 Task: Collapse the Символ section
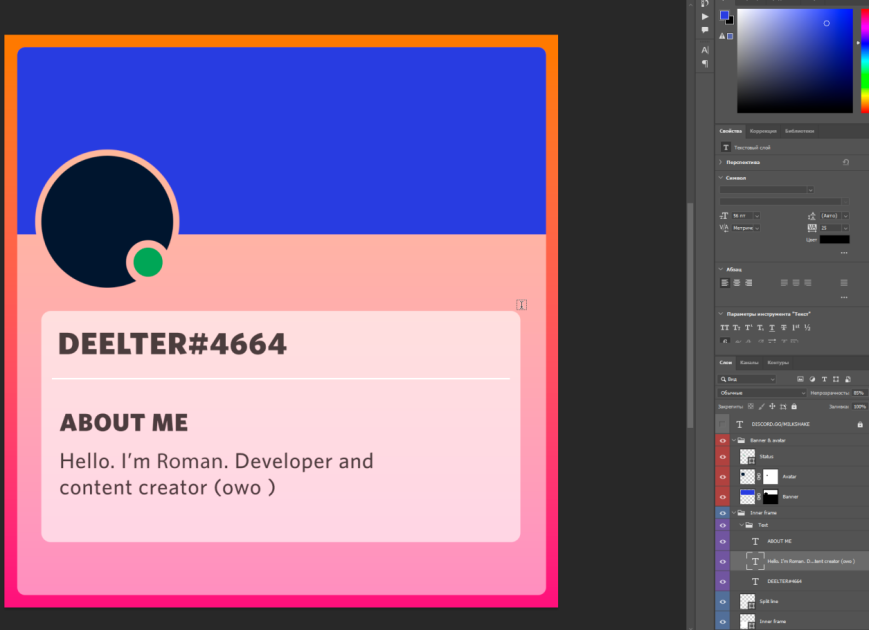tap(720, 178)
